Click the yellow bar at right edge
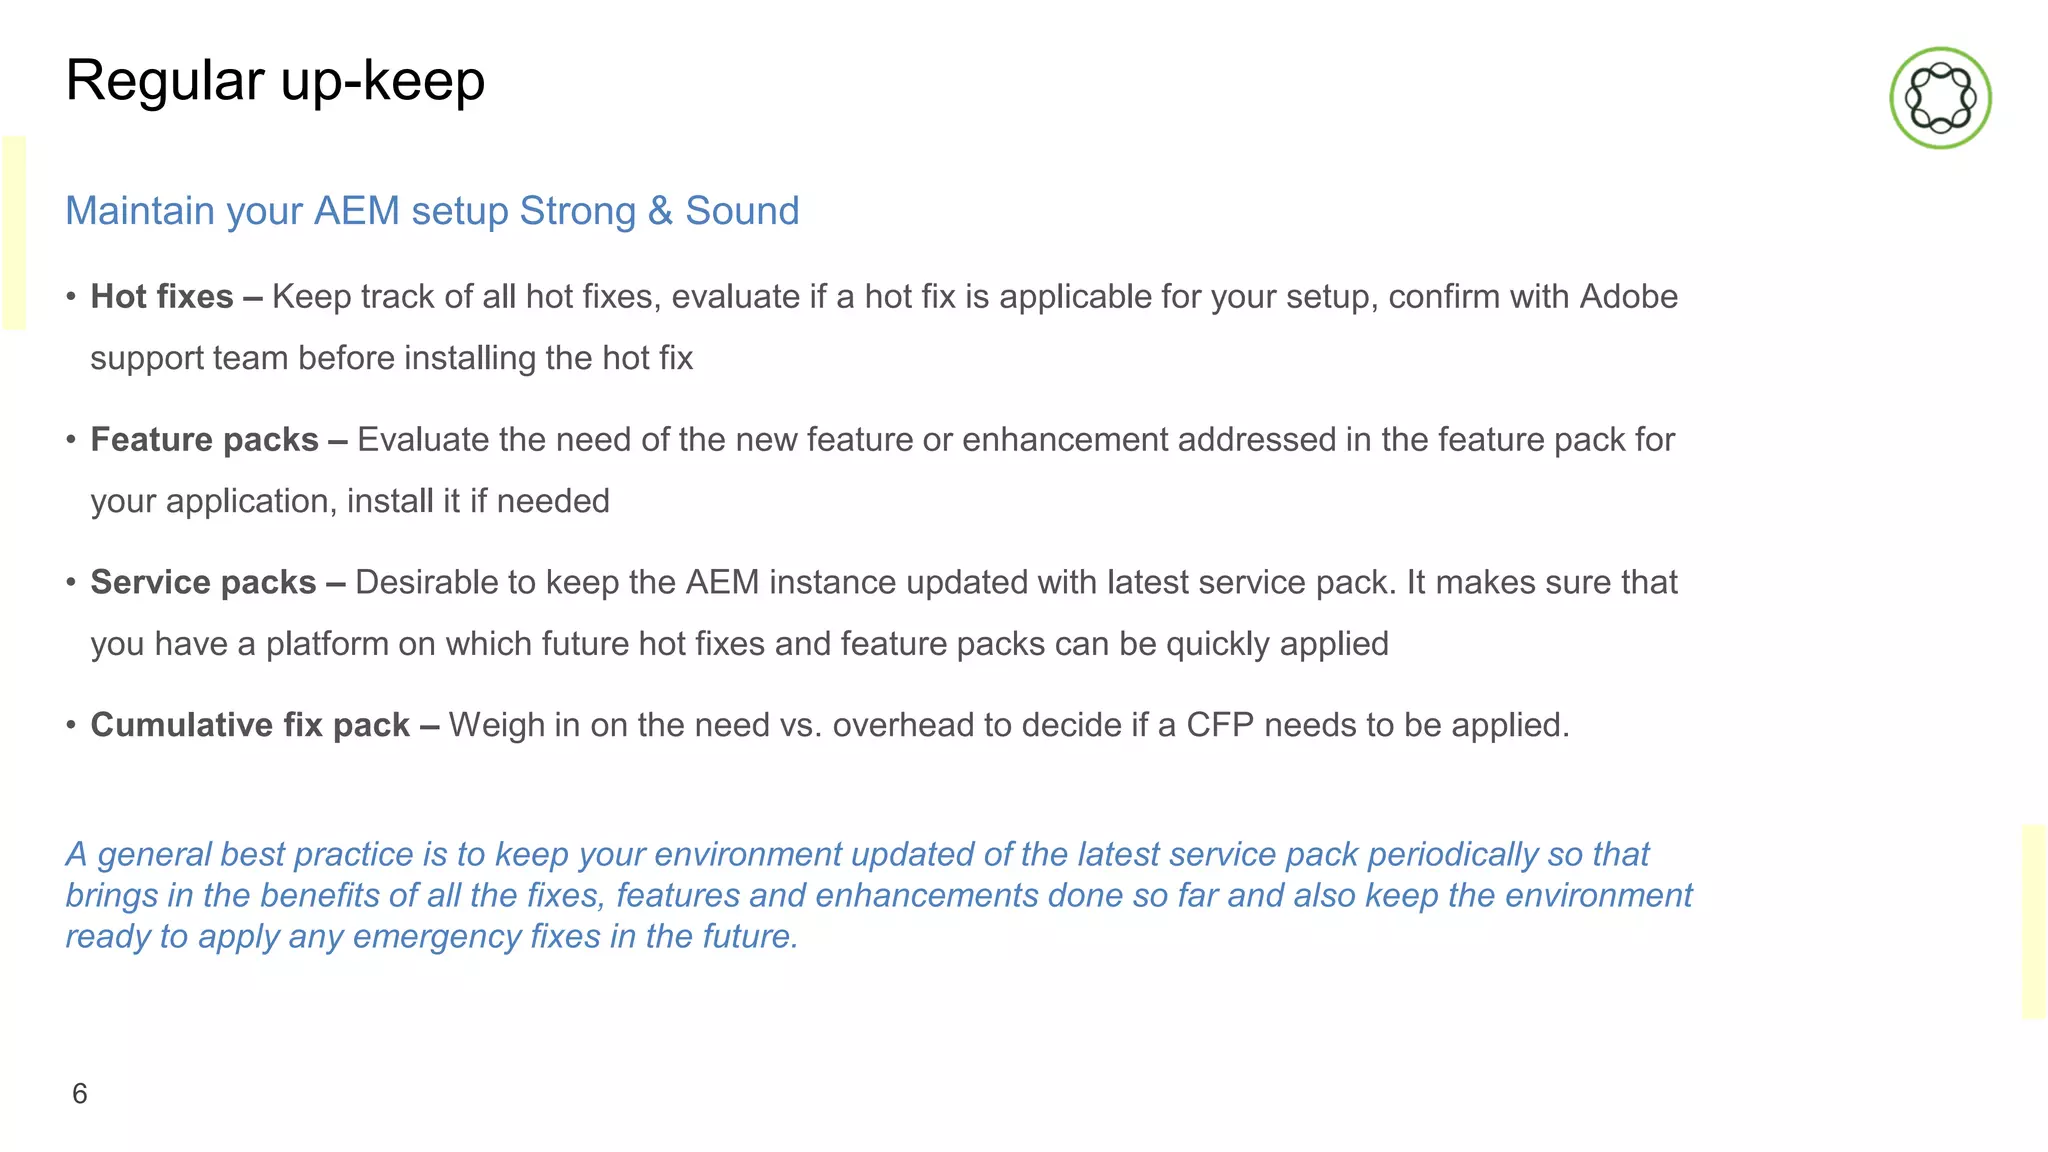 2034,922
